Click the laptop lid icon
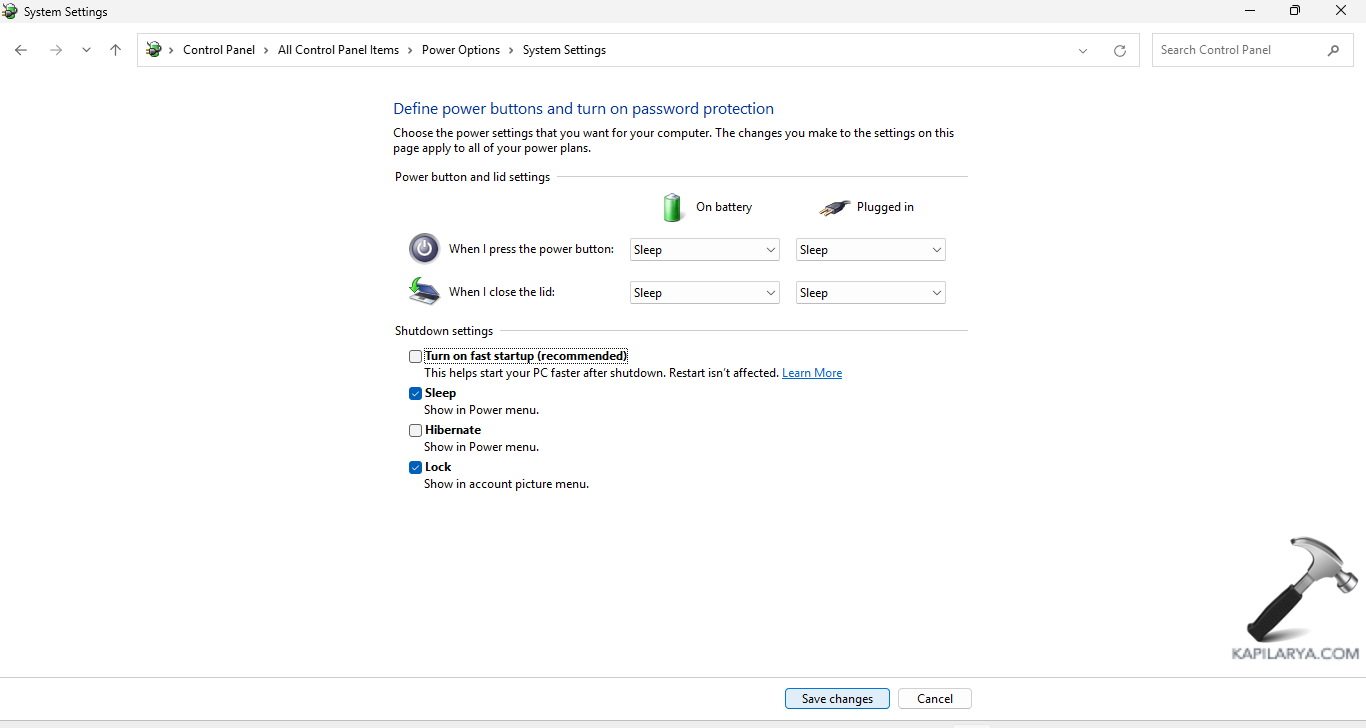Screen dimensions: 1366x728 pos(423,291)
